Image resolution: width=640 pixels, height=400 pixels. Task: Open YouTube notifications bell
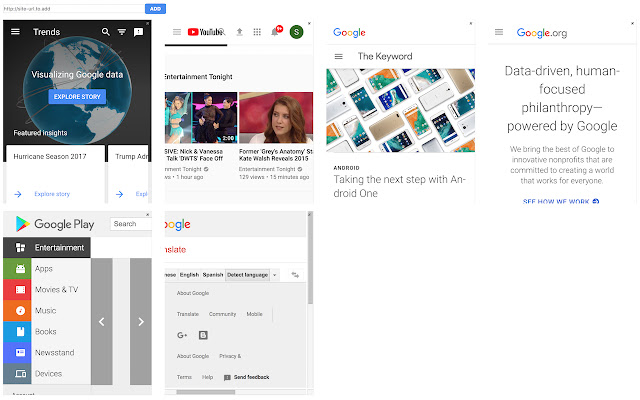click(275, 32)
